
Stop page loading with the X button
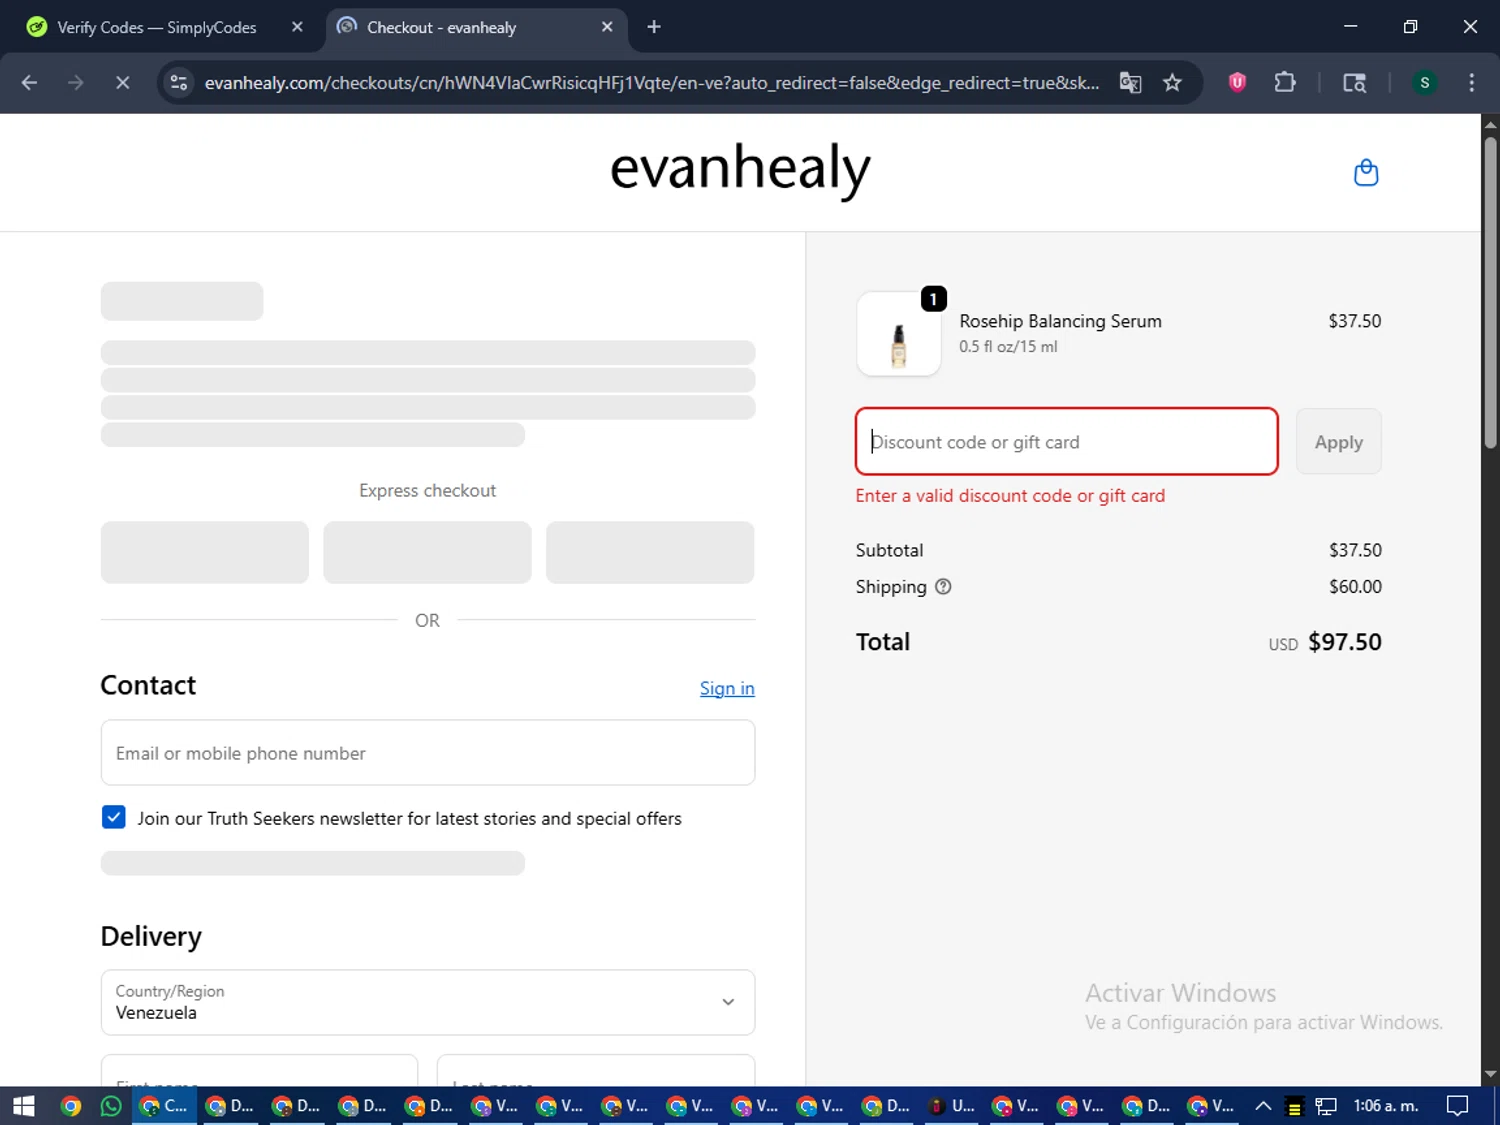(122, 83)
